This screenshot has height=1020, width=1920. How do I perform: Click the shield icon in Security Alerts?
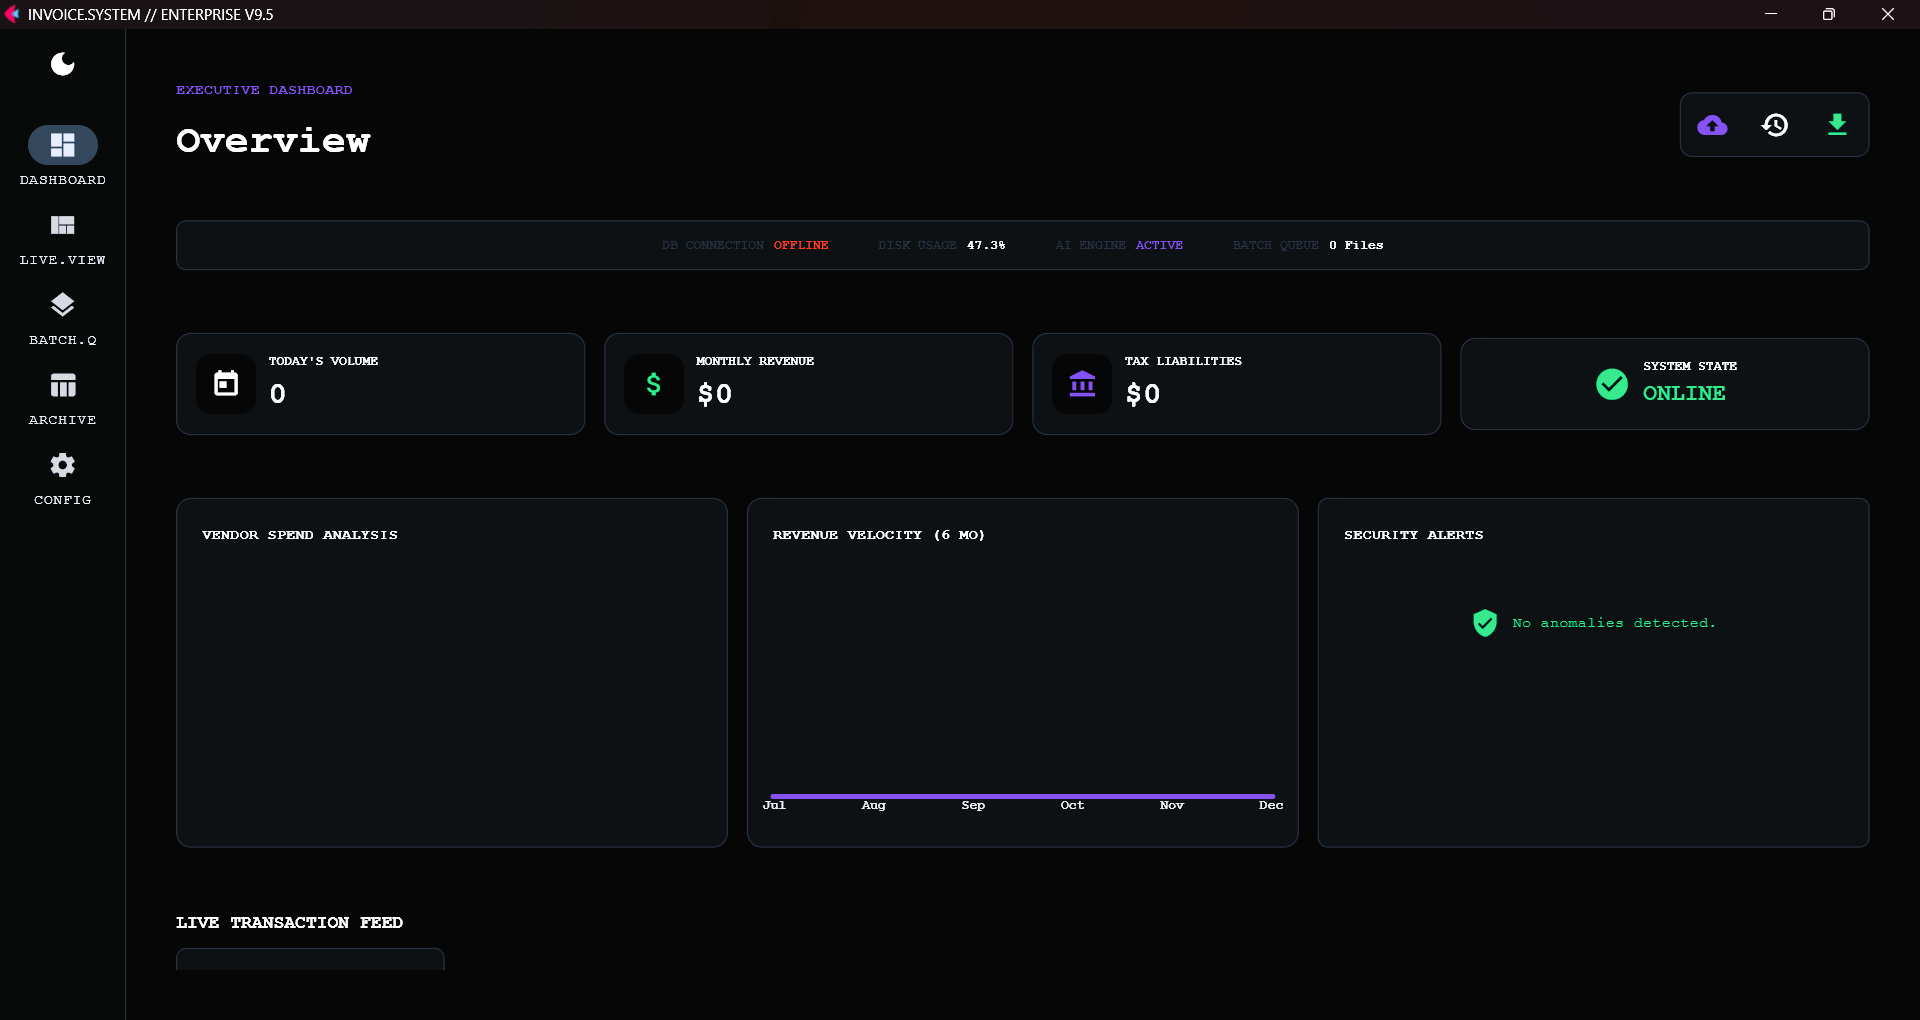[x=1485, y=622]
